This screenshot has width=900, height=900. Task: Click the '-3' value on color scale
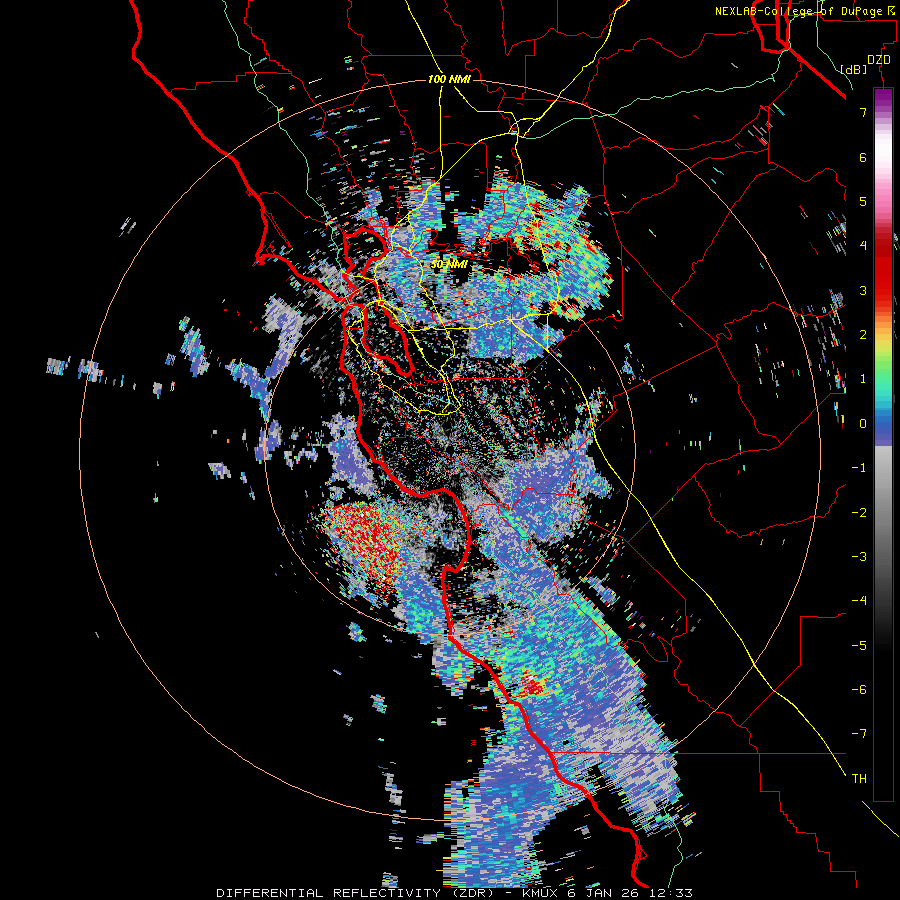pos(859,557)
